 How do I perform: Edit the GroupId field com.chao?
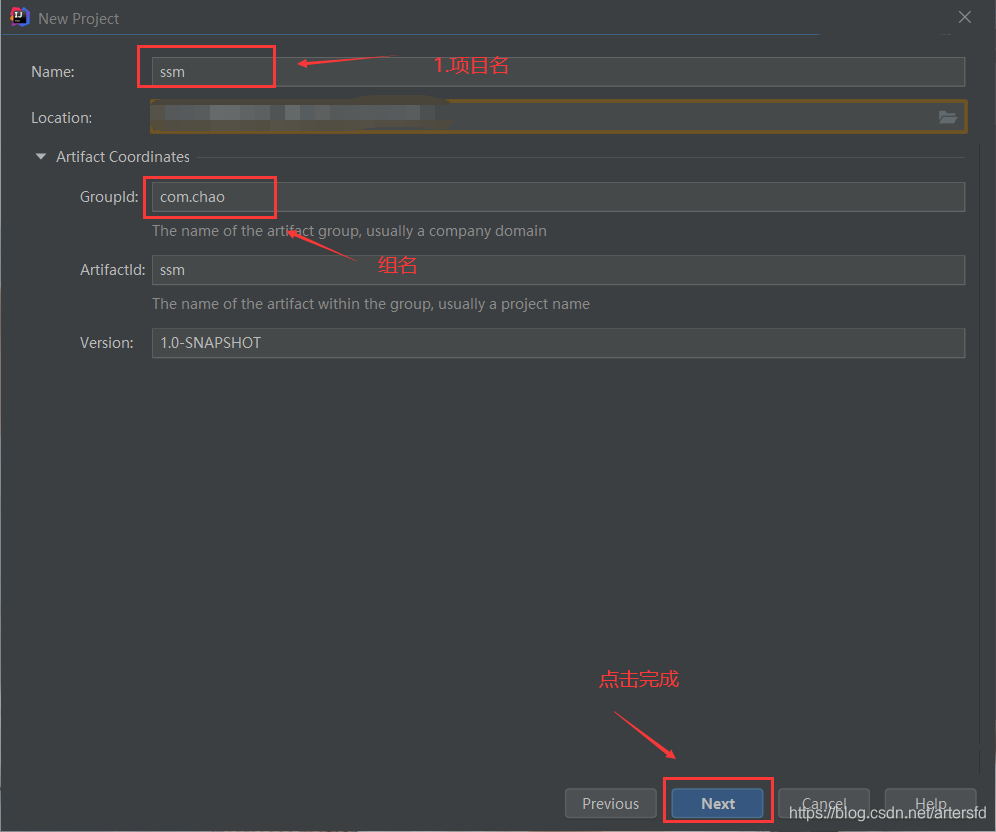click(x=558, y=197)
